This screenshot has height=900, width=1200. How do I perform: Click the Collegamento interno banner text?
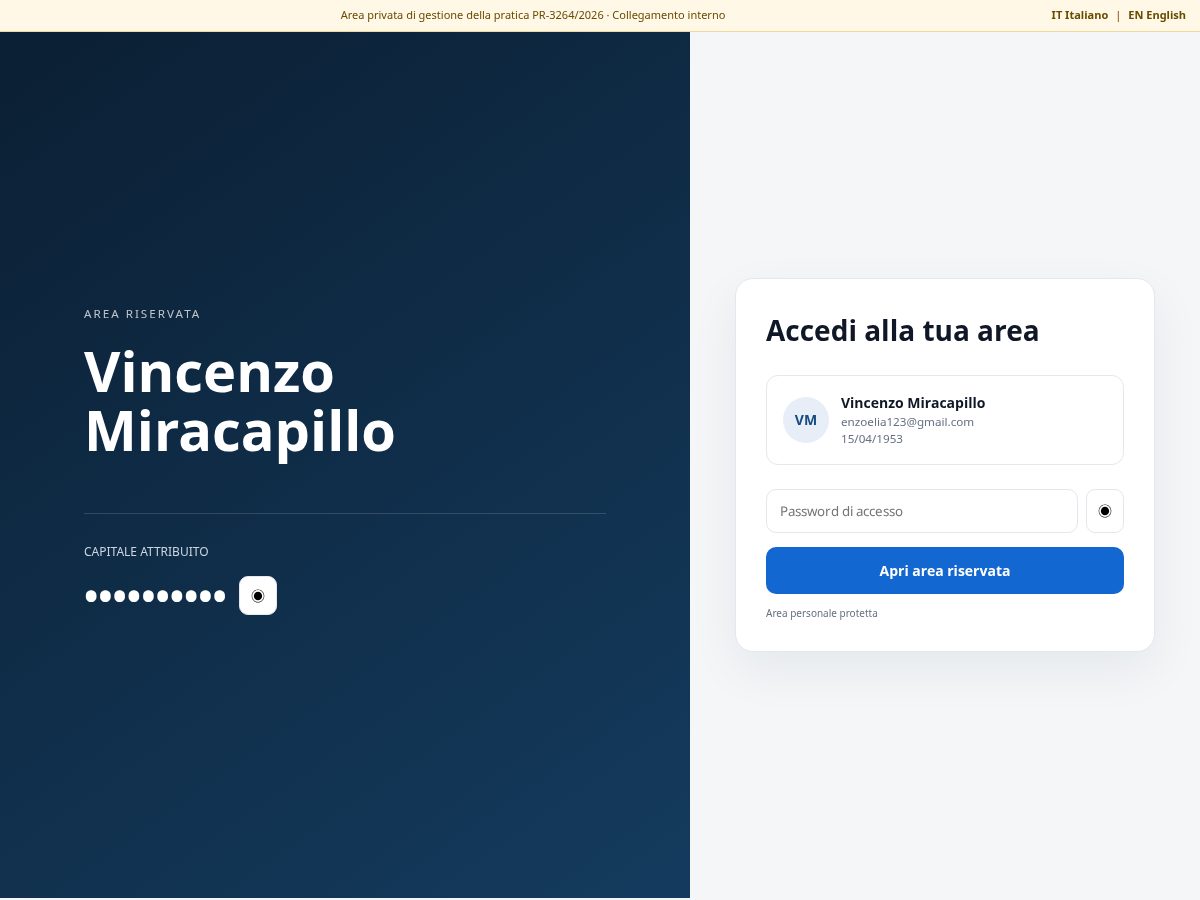pos(669,15)
